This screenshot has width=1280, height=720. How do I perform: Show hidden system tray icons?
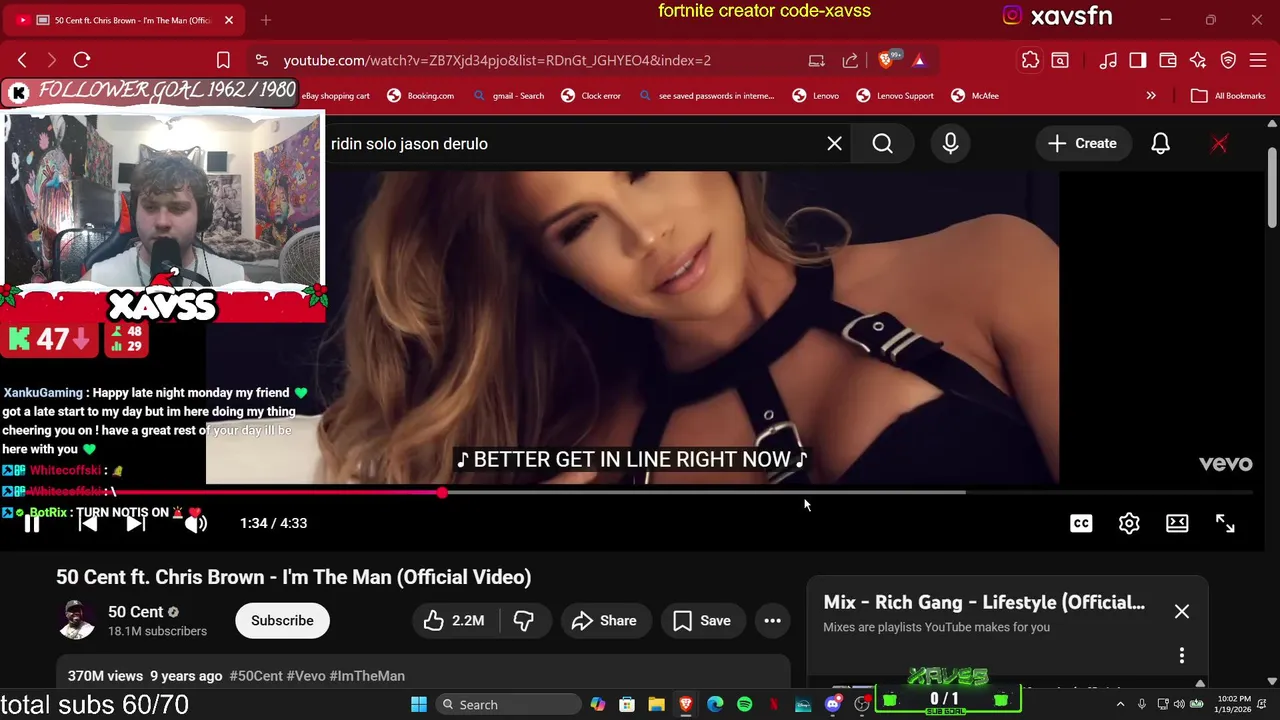pyautogui.click(x=1122, y=704)
